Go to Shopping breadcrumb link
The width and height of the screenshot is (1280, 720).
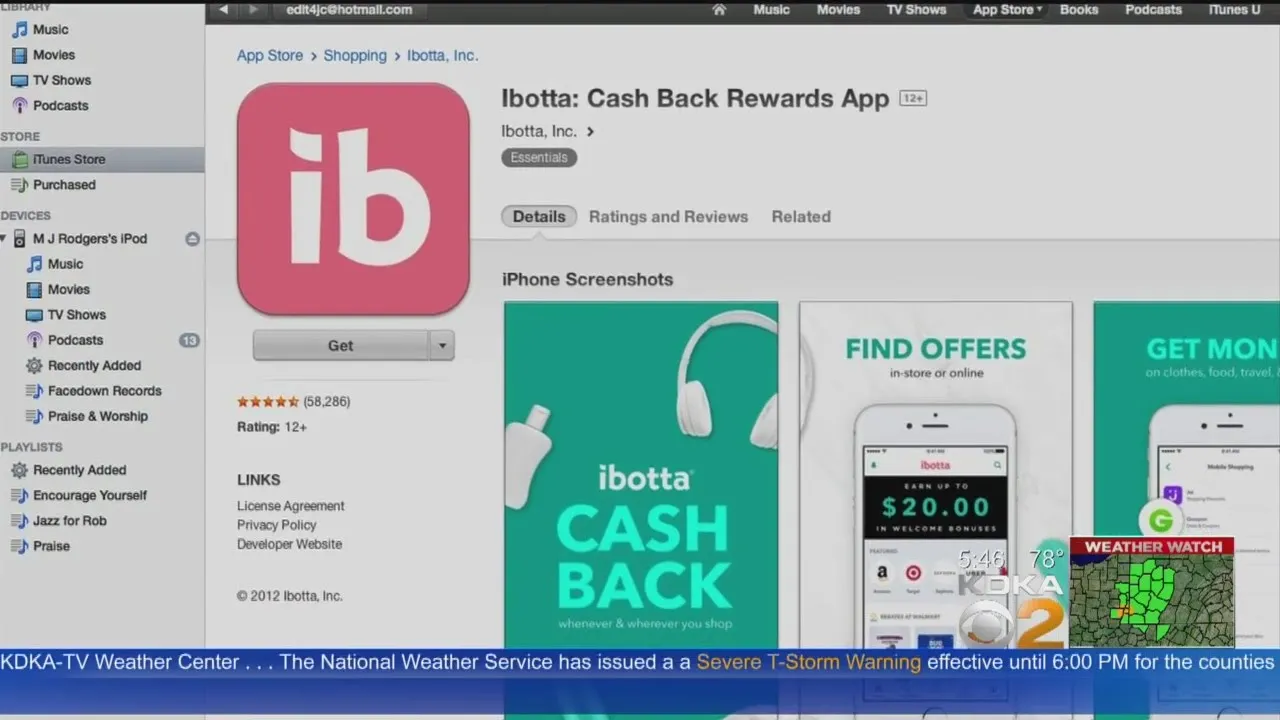point(355,56)
